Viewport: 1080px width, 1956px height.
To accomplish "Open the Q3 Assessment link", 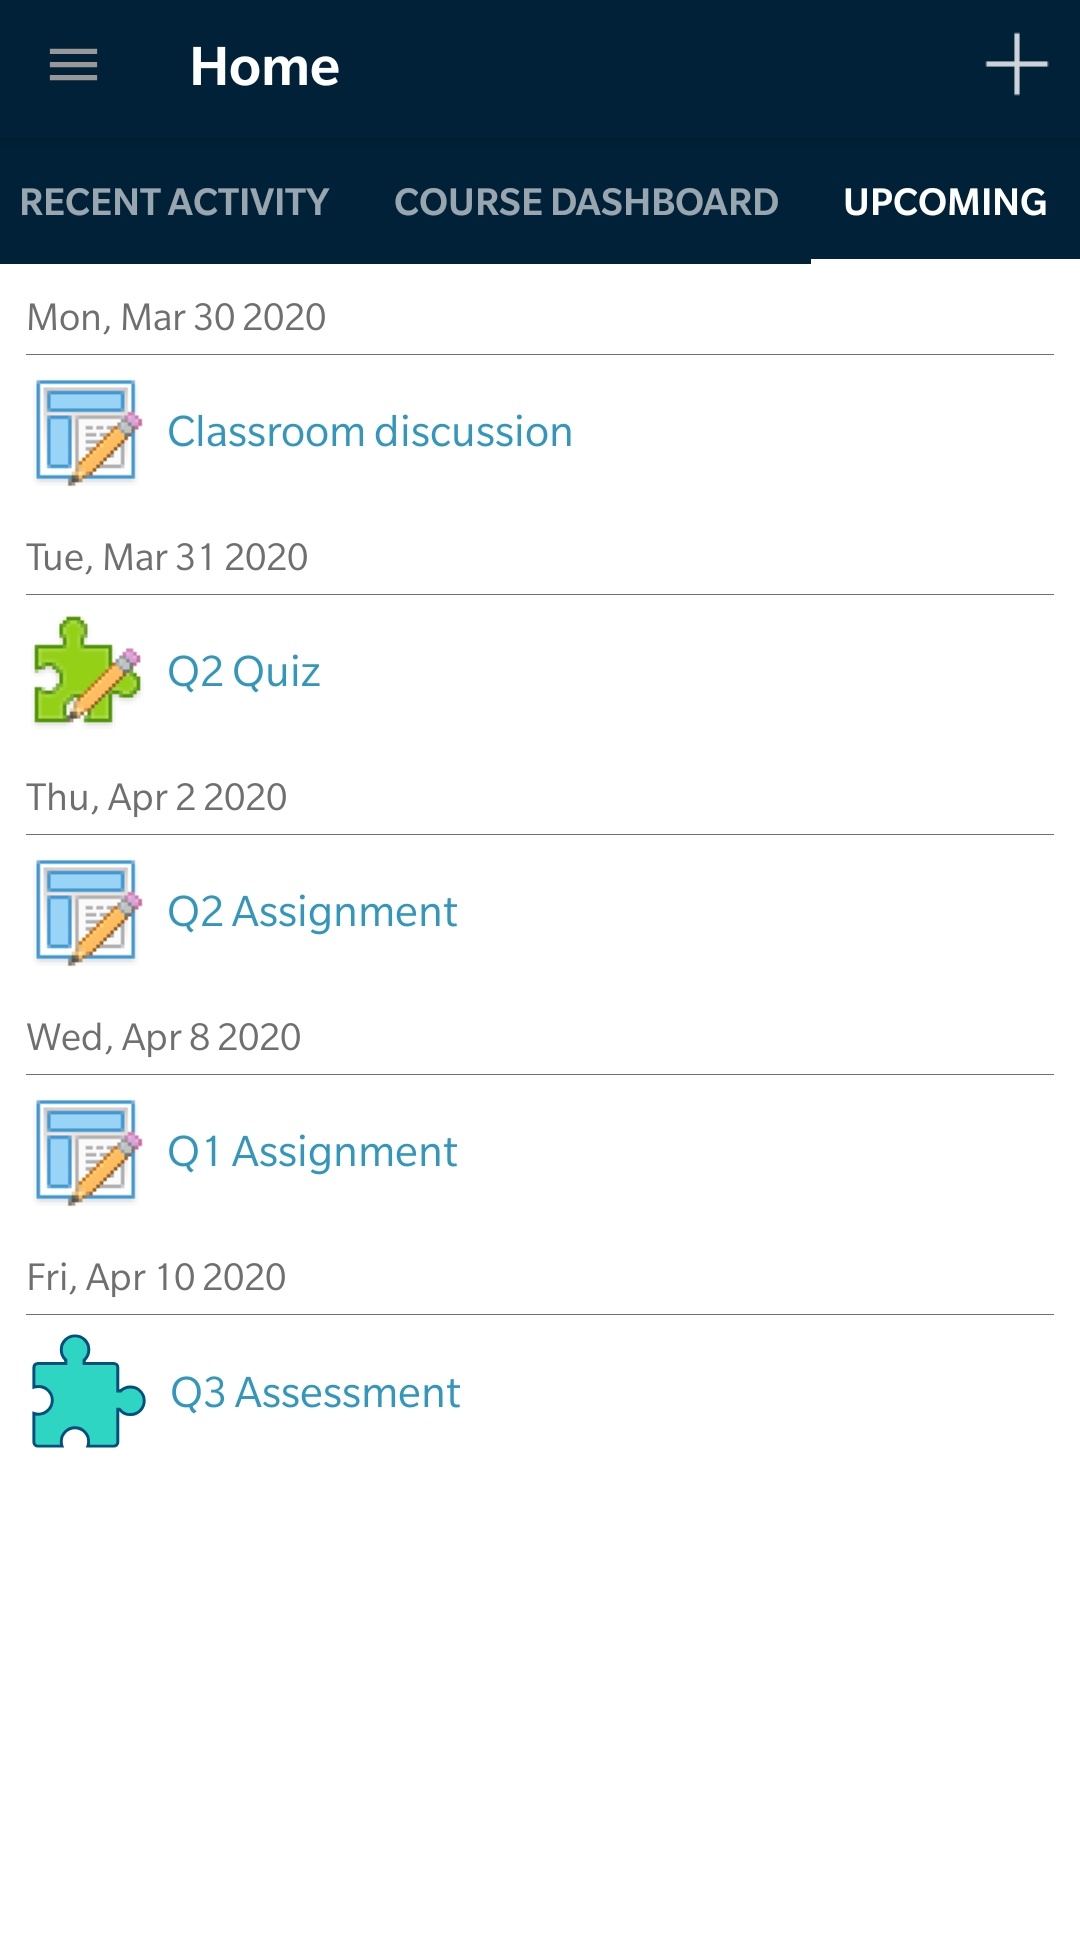I will (315, 1393).
